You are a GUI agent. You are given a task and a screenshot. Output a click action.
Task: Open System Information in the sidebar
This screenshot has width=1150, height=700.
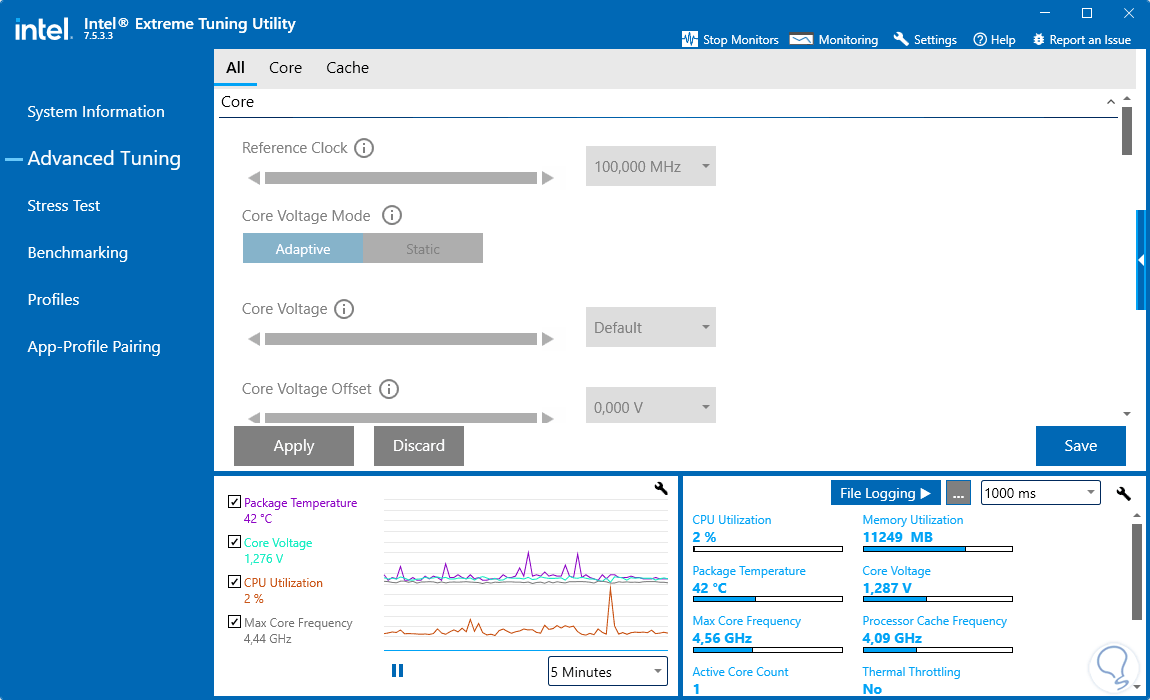(96, 112)
